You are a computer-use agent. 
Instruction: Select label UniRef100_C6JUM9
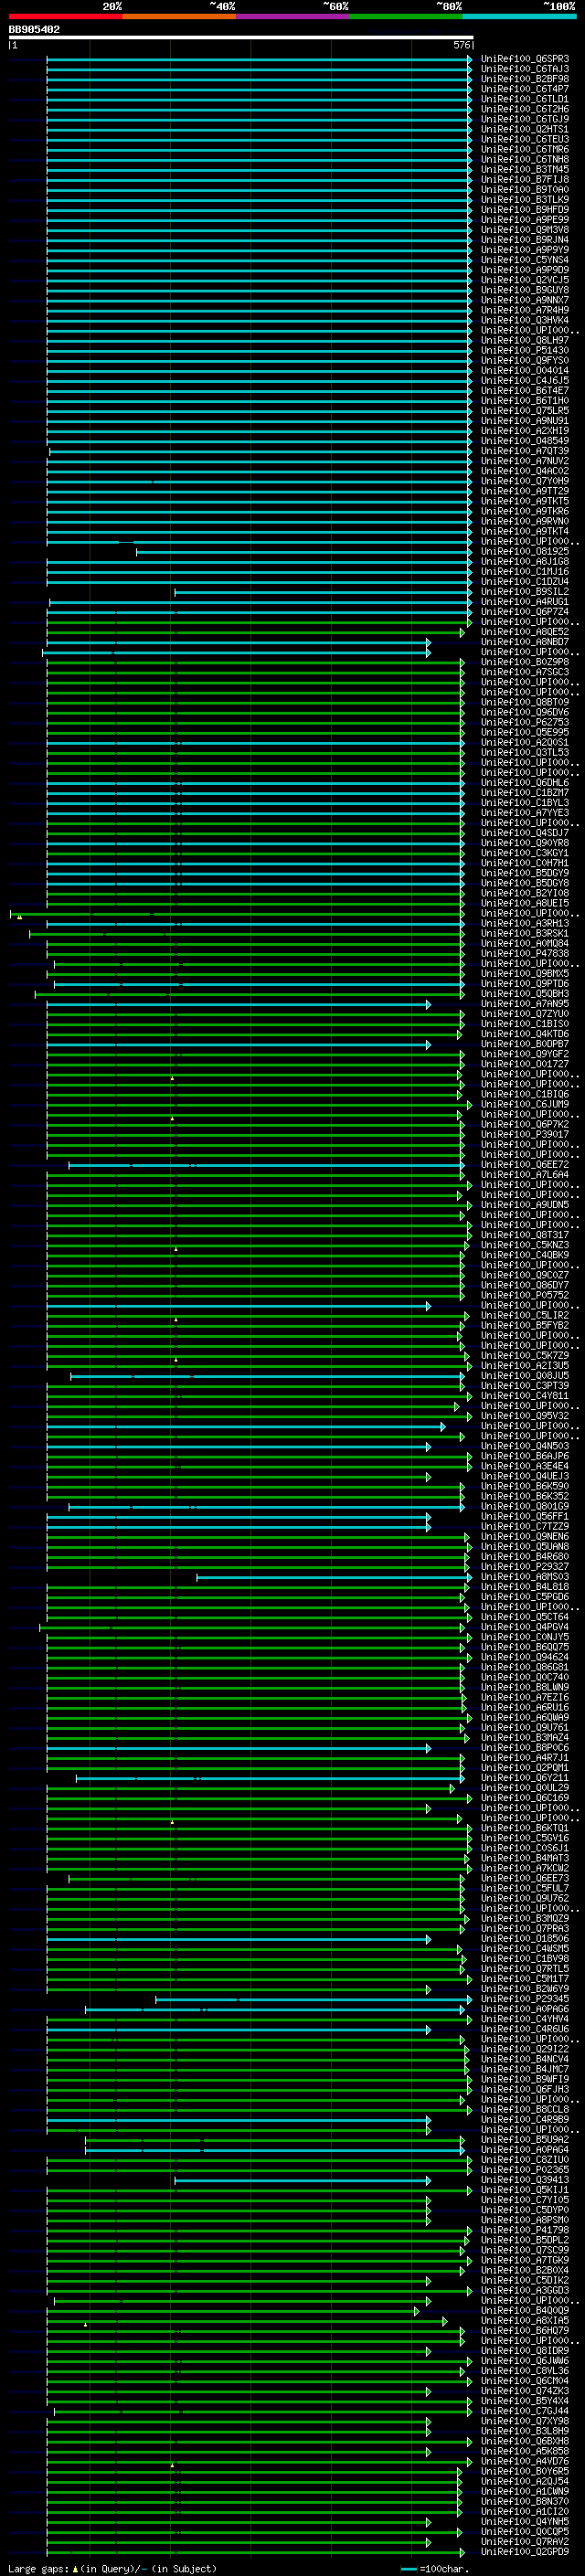pos(525,1105)
